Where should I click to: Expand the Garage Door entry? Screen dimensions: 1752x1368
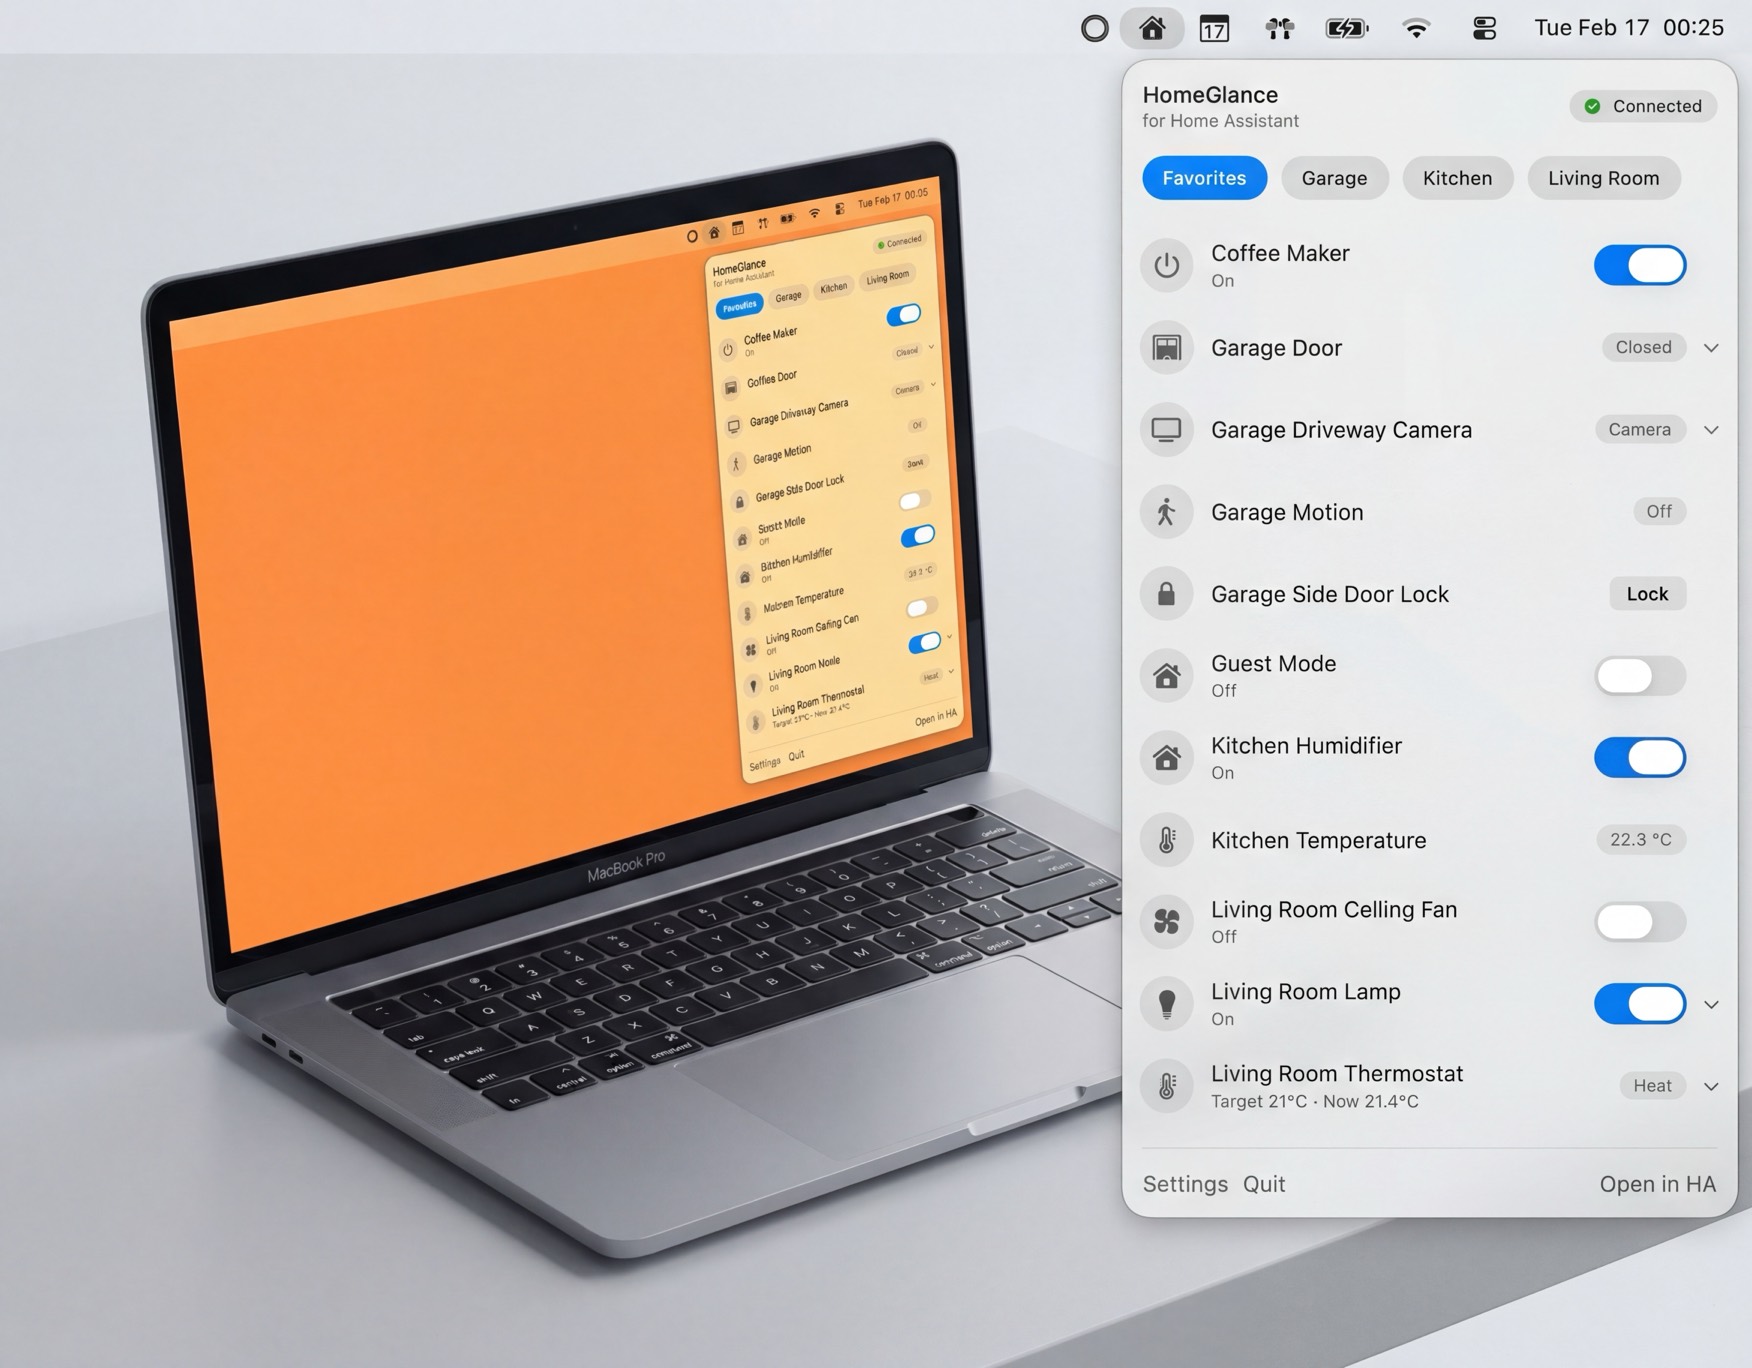pos(1711,347)
